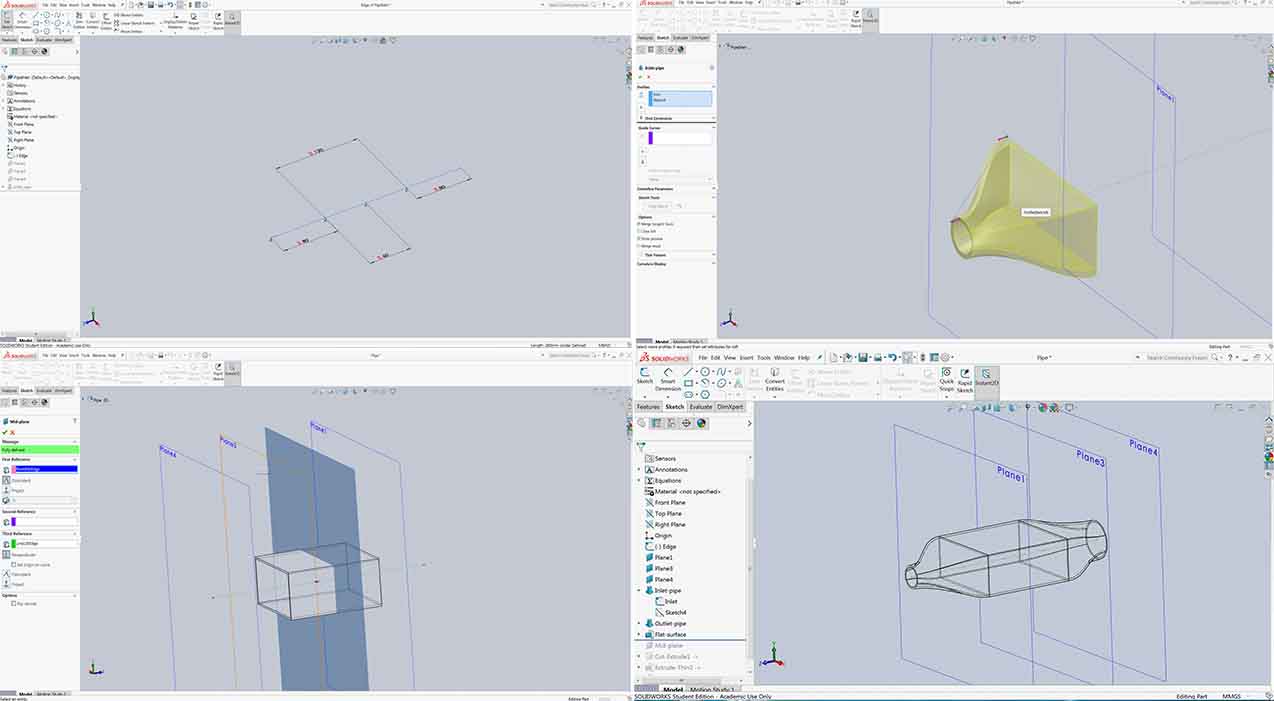This screenshot has width=1274, height=701.
Task: Switch to DimXpert tab in lower-right window
Action: click(730, 407)
